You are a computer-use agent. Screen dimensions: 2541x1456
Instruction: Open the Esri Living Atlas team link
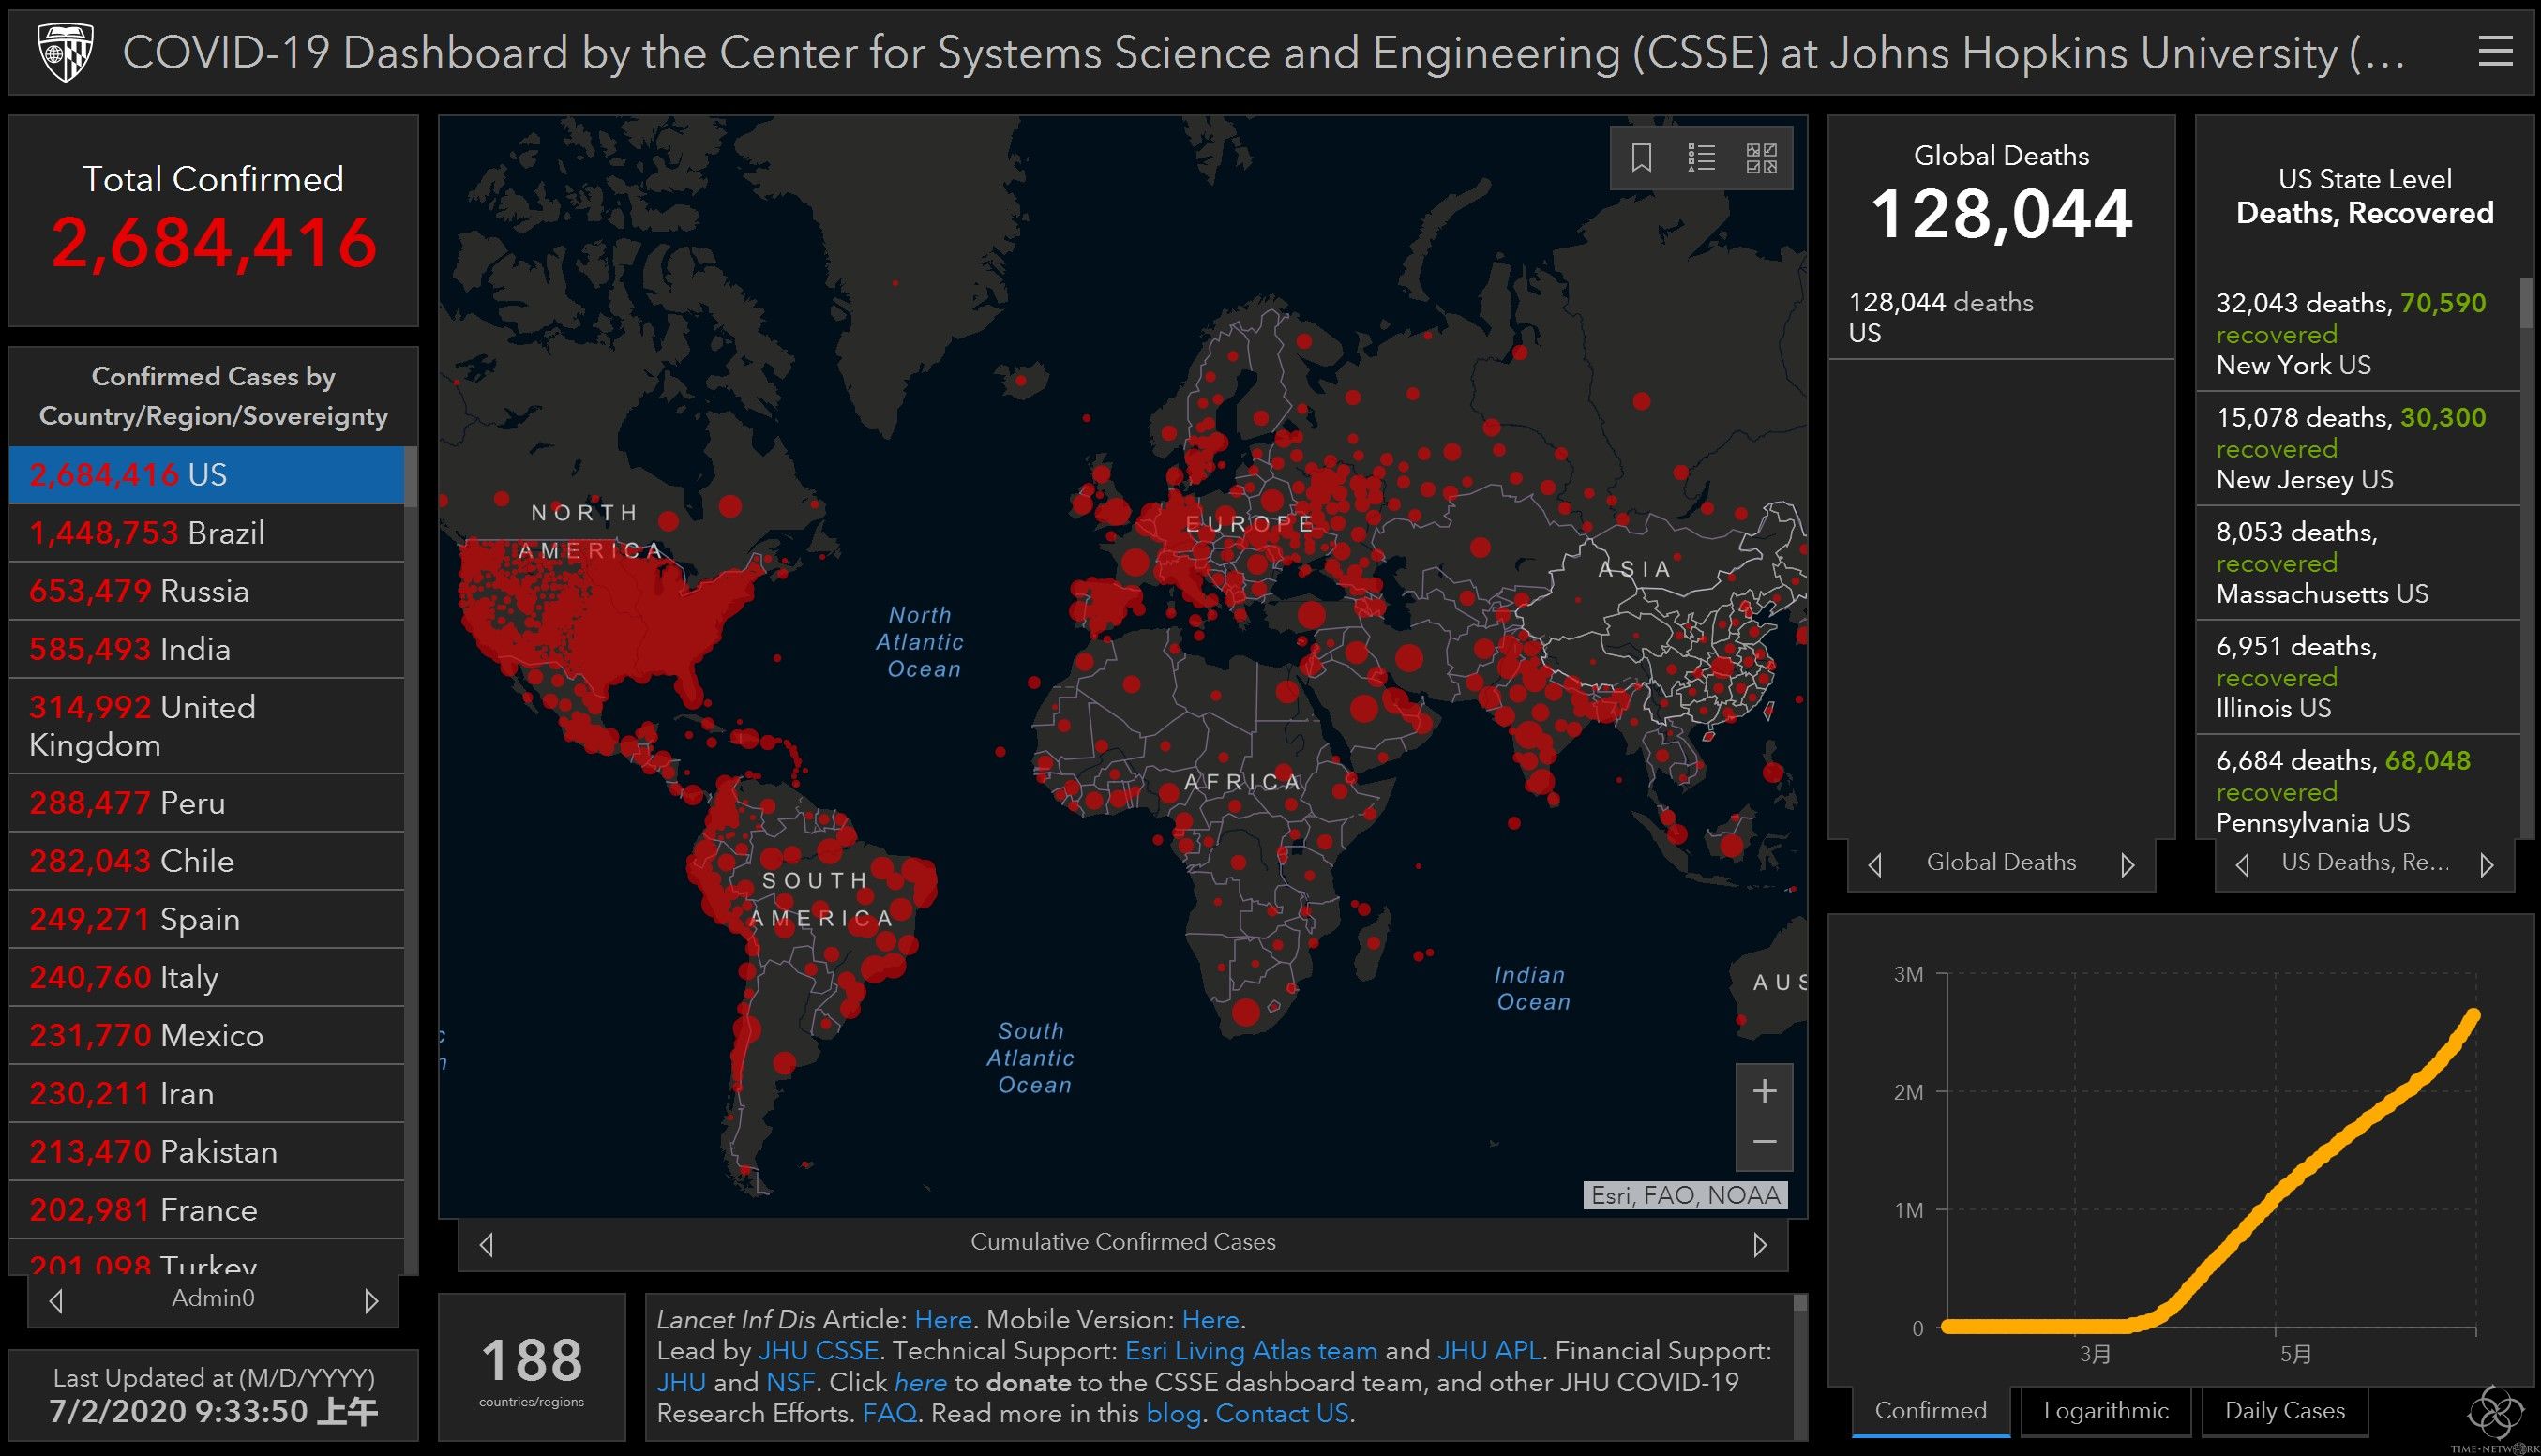click(x=1251, y=1351)
